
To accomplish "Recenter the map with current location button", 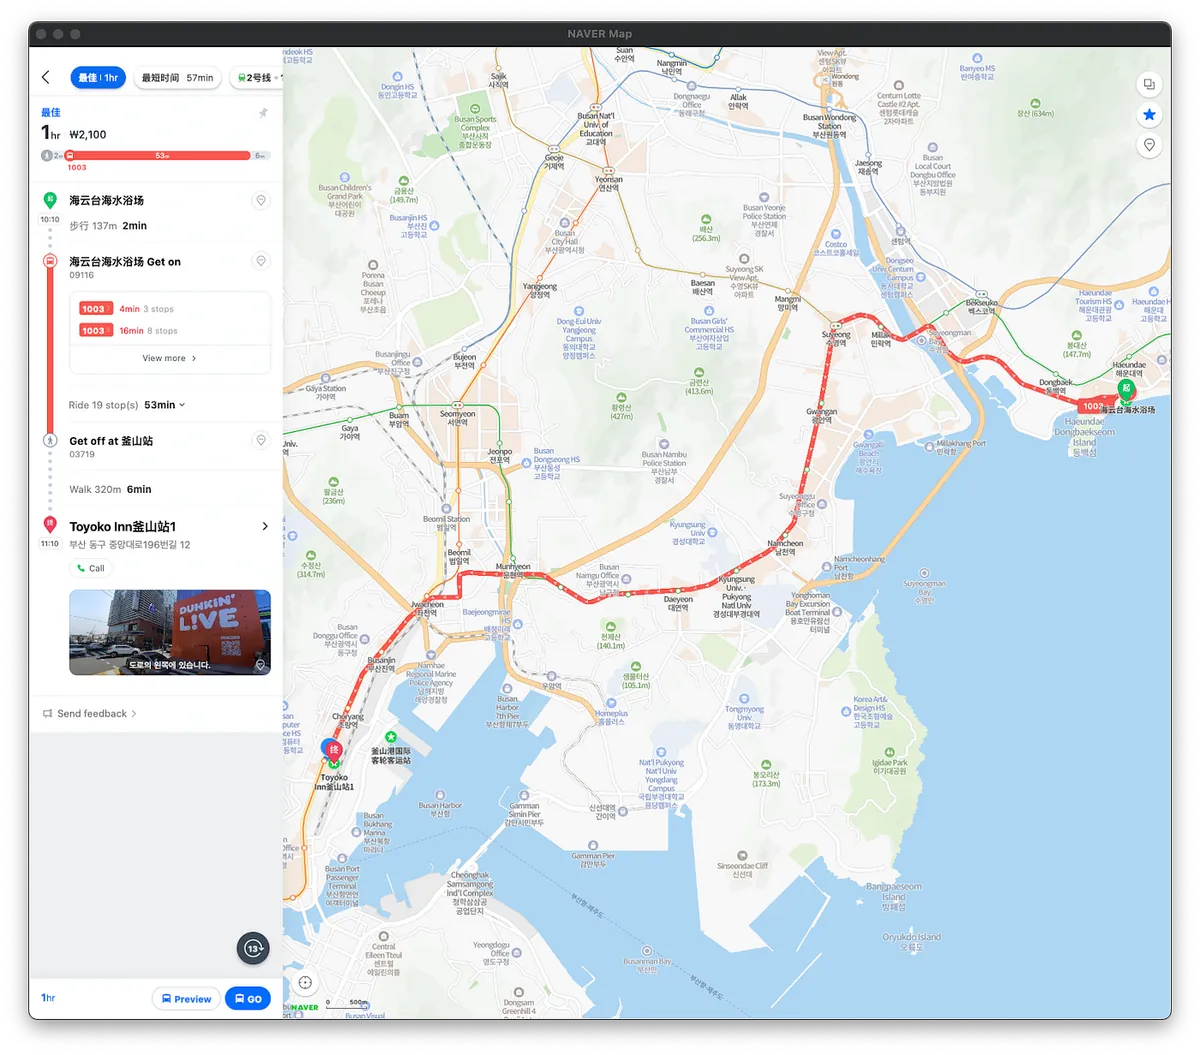I will click(305, 983).
